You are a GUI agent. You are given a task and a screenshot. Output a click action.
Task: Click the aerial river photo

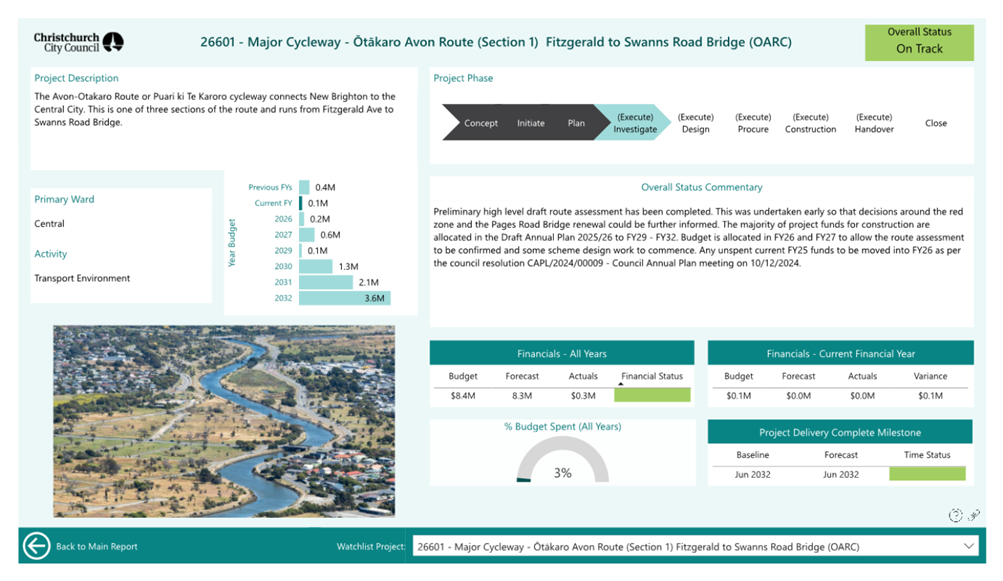(x=224, y=421)
